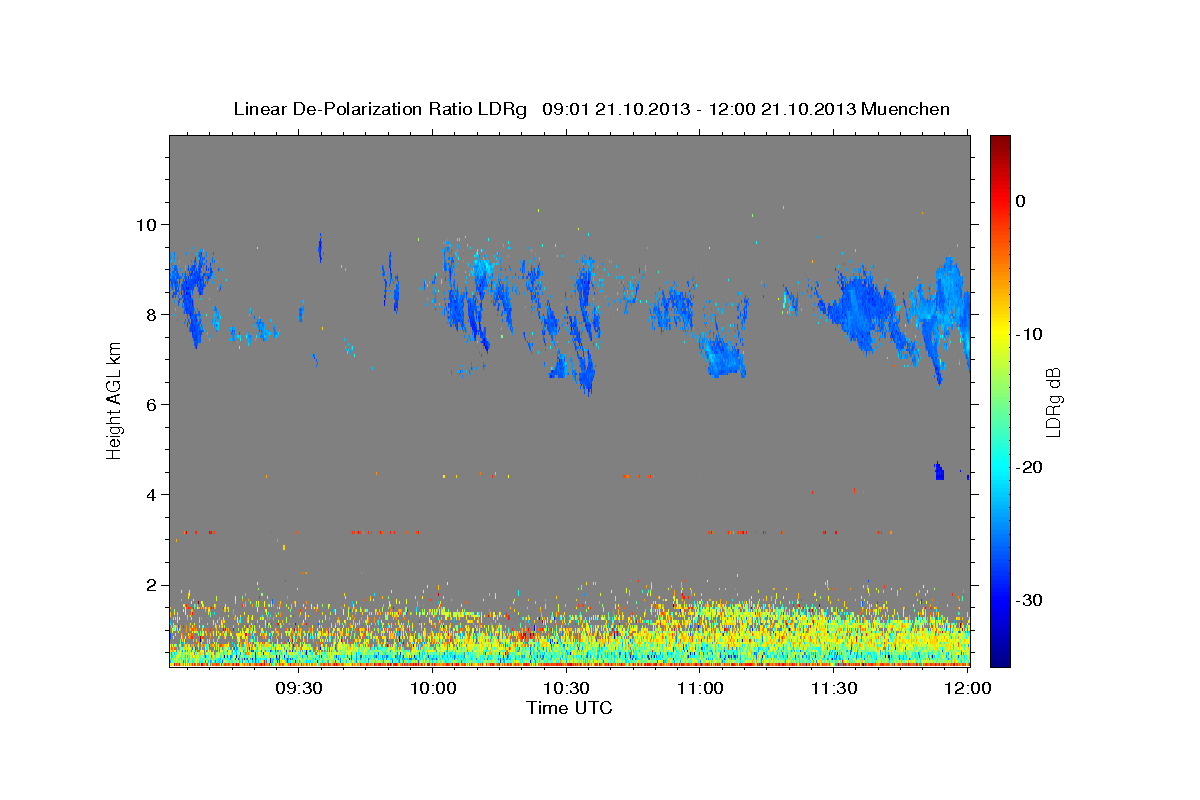Click the height axis label 6
The image size is (1200, 800).
[154, 404]
